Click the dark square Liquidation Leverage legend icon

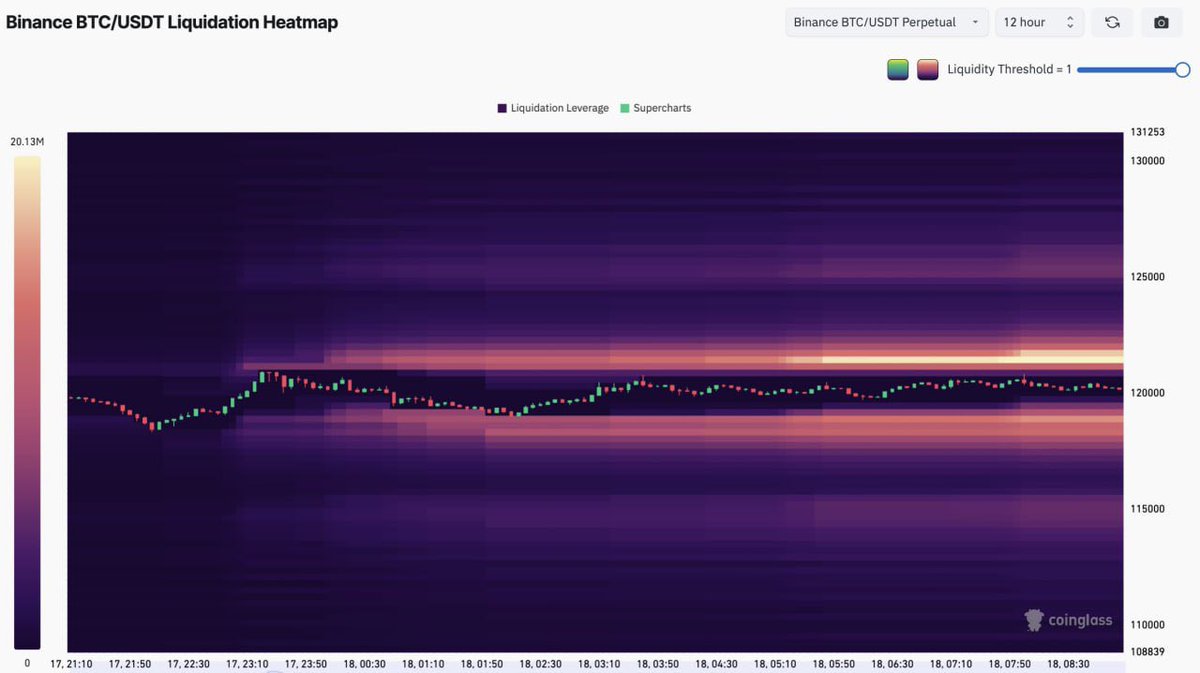click(502, 108)
